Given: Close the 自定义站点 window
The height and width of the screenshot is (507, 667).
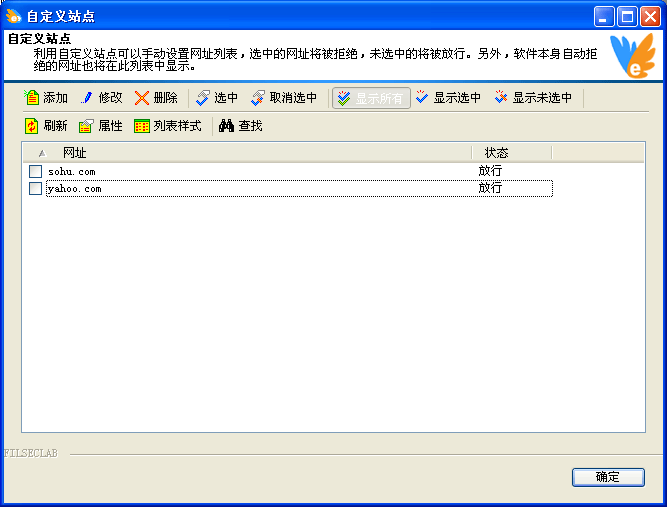Looking at the screenshot, I should click(x=649, y=16).
